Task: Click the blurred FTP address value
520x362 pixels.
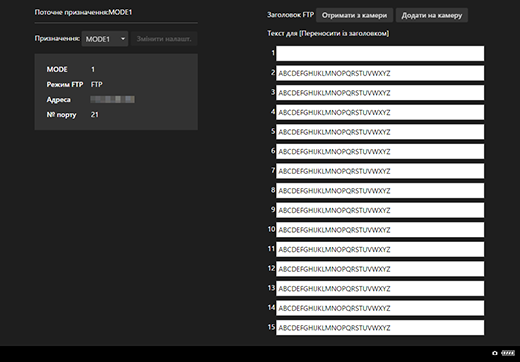Action: coord(113,99)
